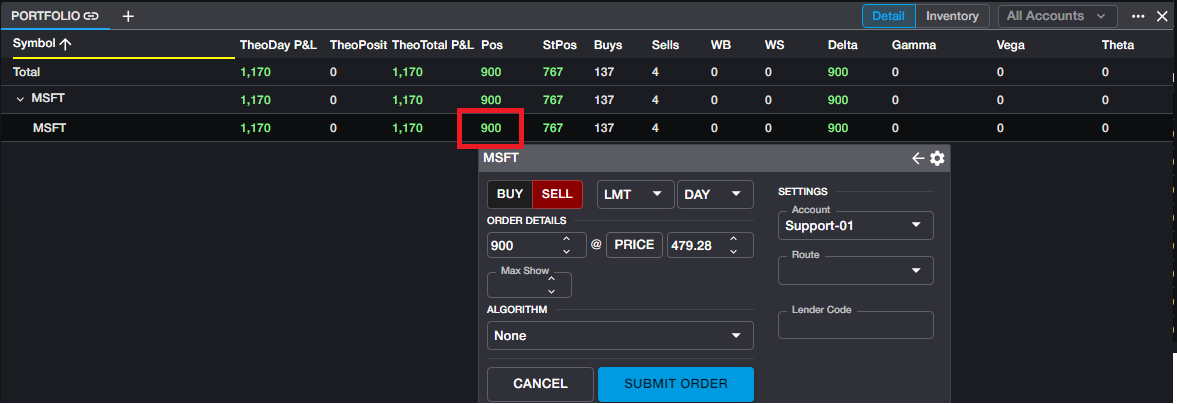Expand the Algorithm None dropdown
Image resolution: width=1177 pixels, height=404 pixels.
(x=620, y=336)
